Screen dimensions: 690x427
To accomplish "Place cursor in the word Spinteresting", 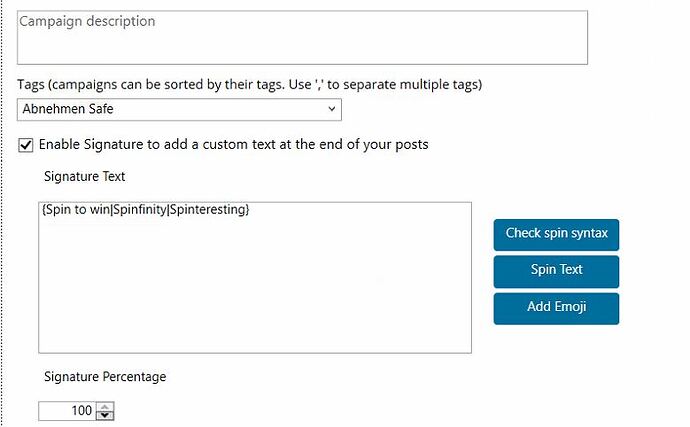I will pos(207,210).
